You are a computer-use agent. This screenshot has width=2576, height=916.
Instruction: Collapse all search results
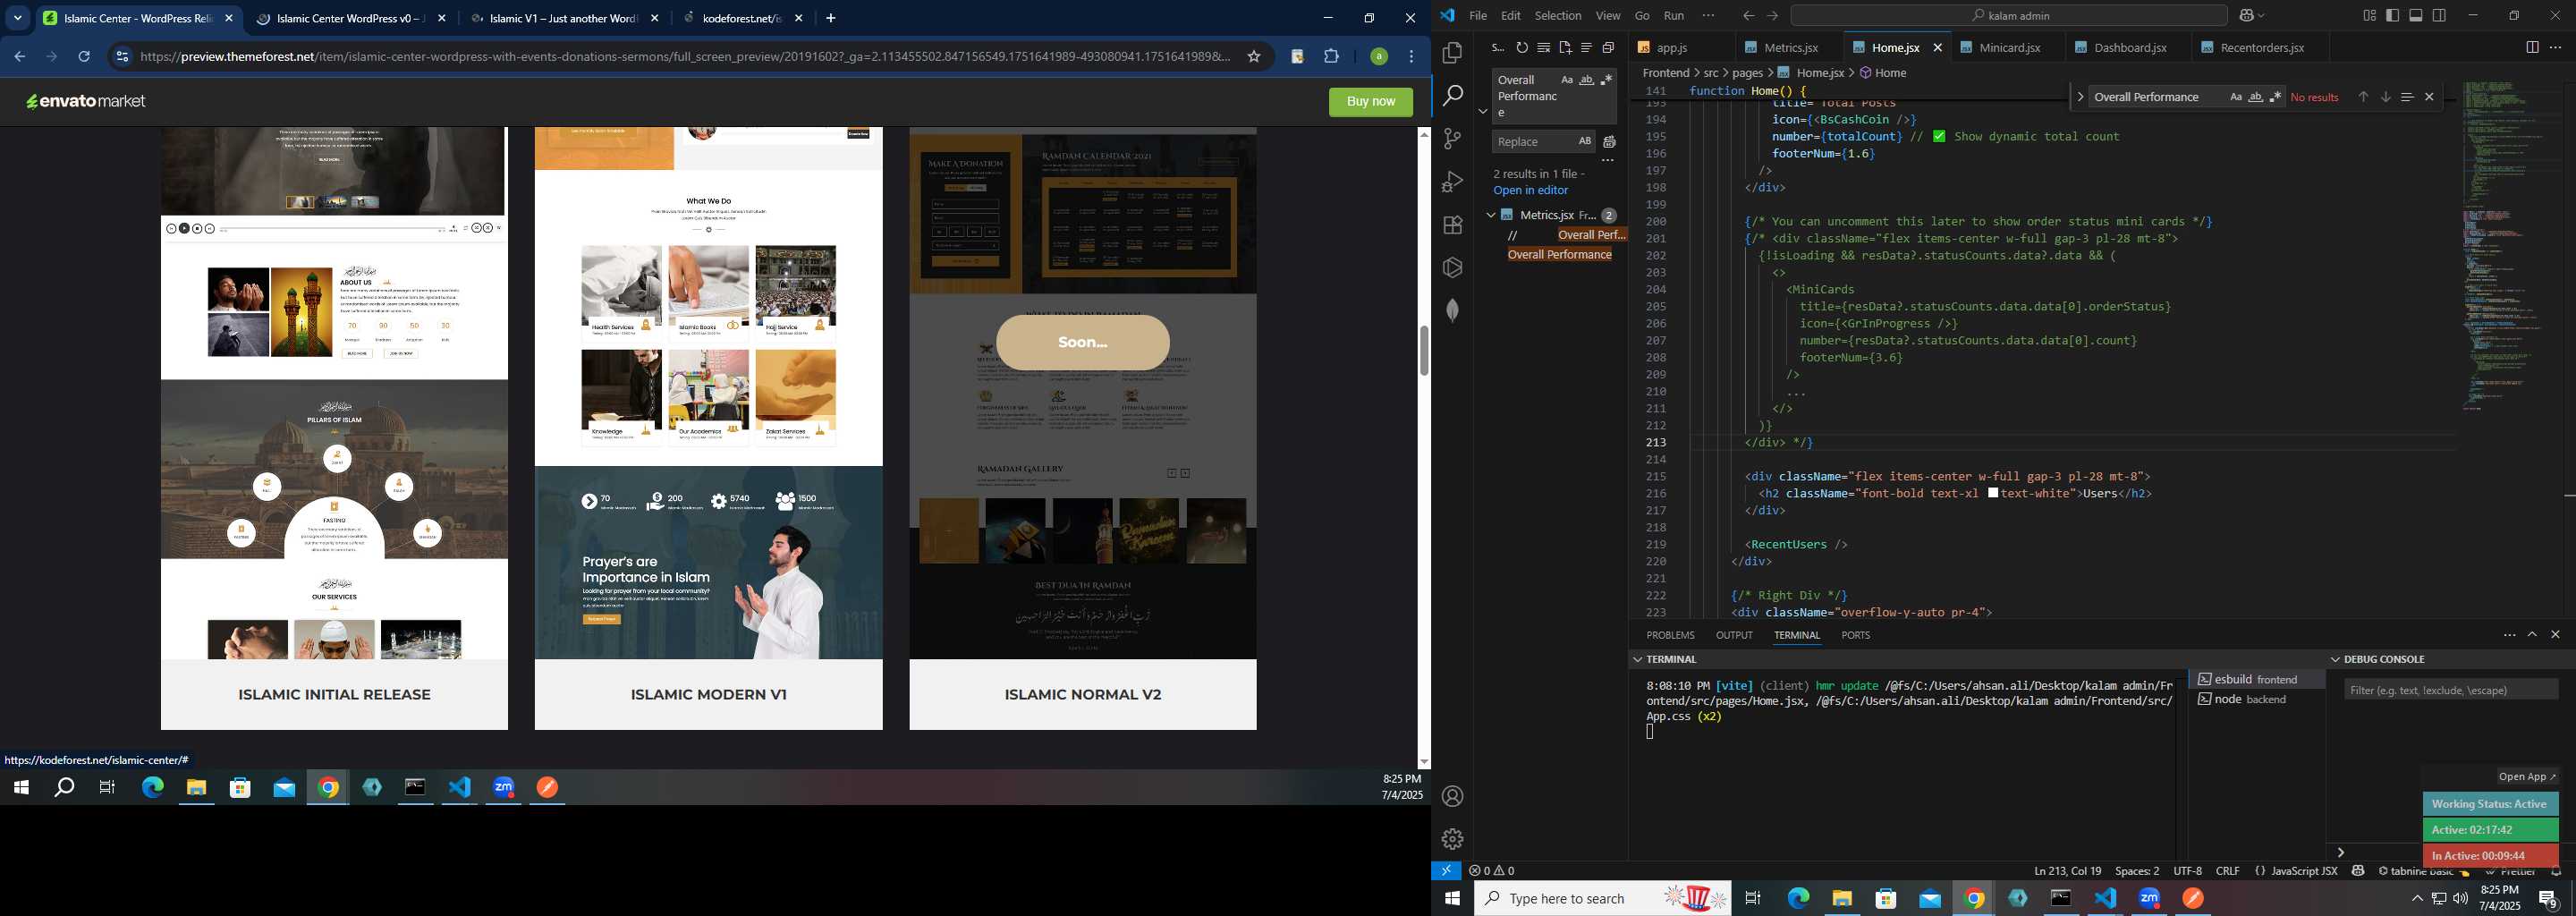tap(1608, 47)
